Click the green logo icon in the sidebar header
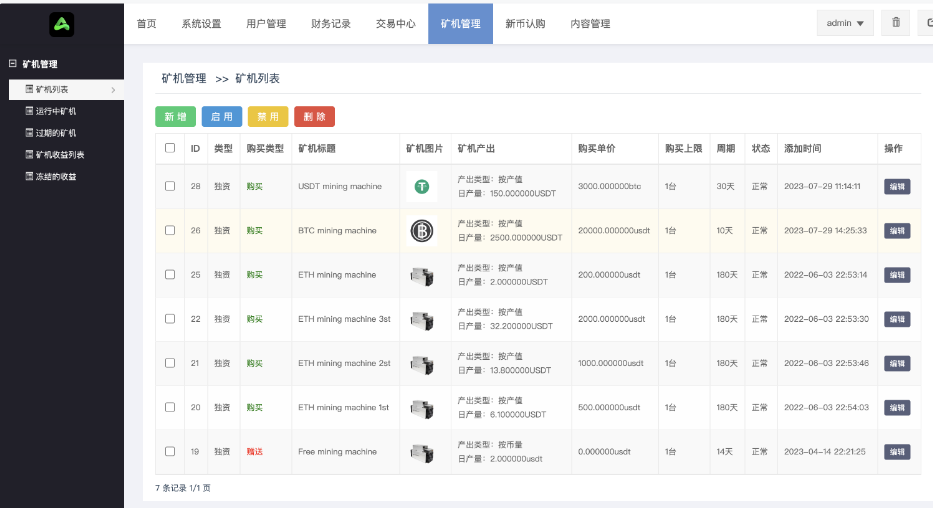933x508 pixels. [62, 23]
